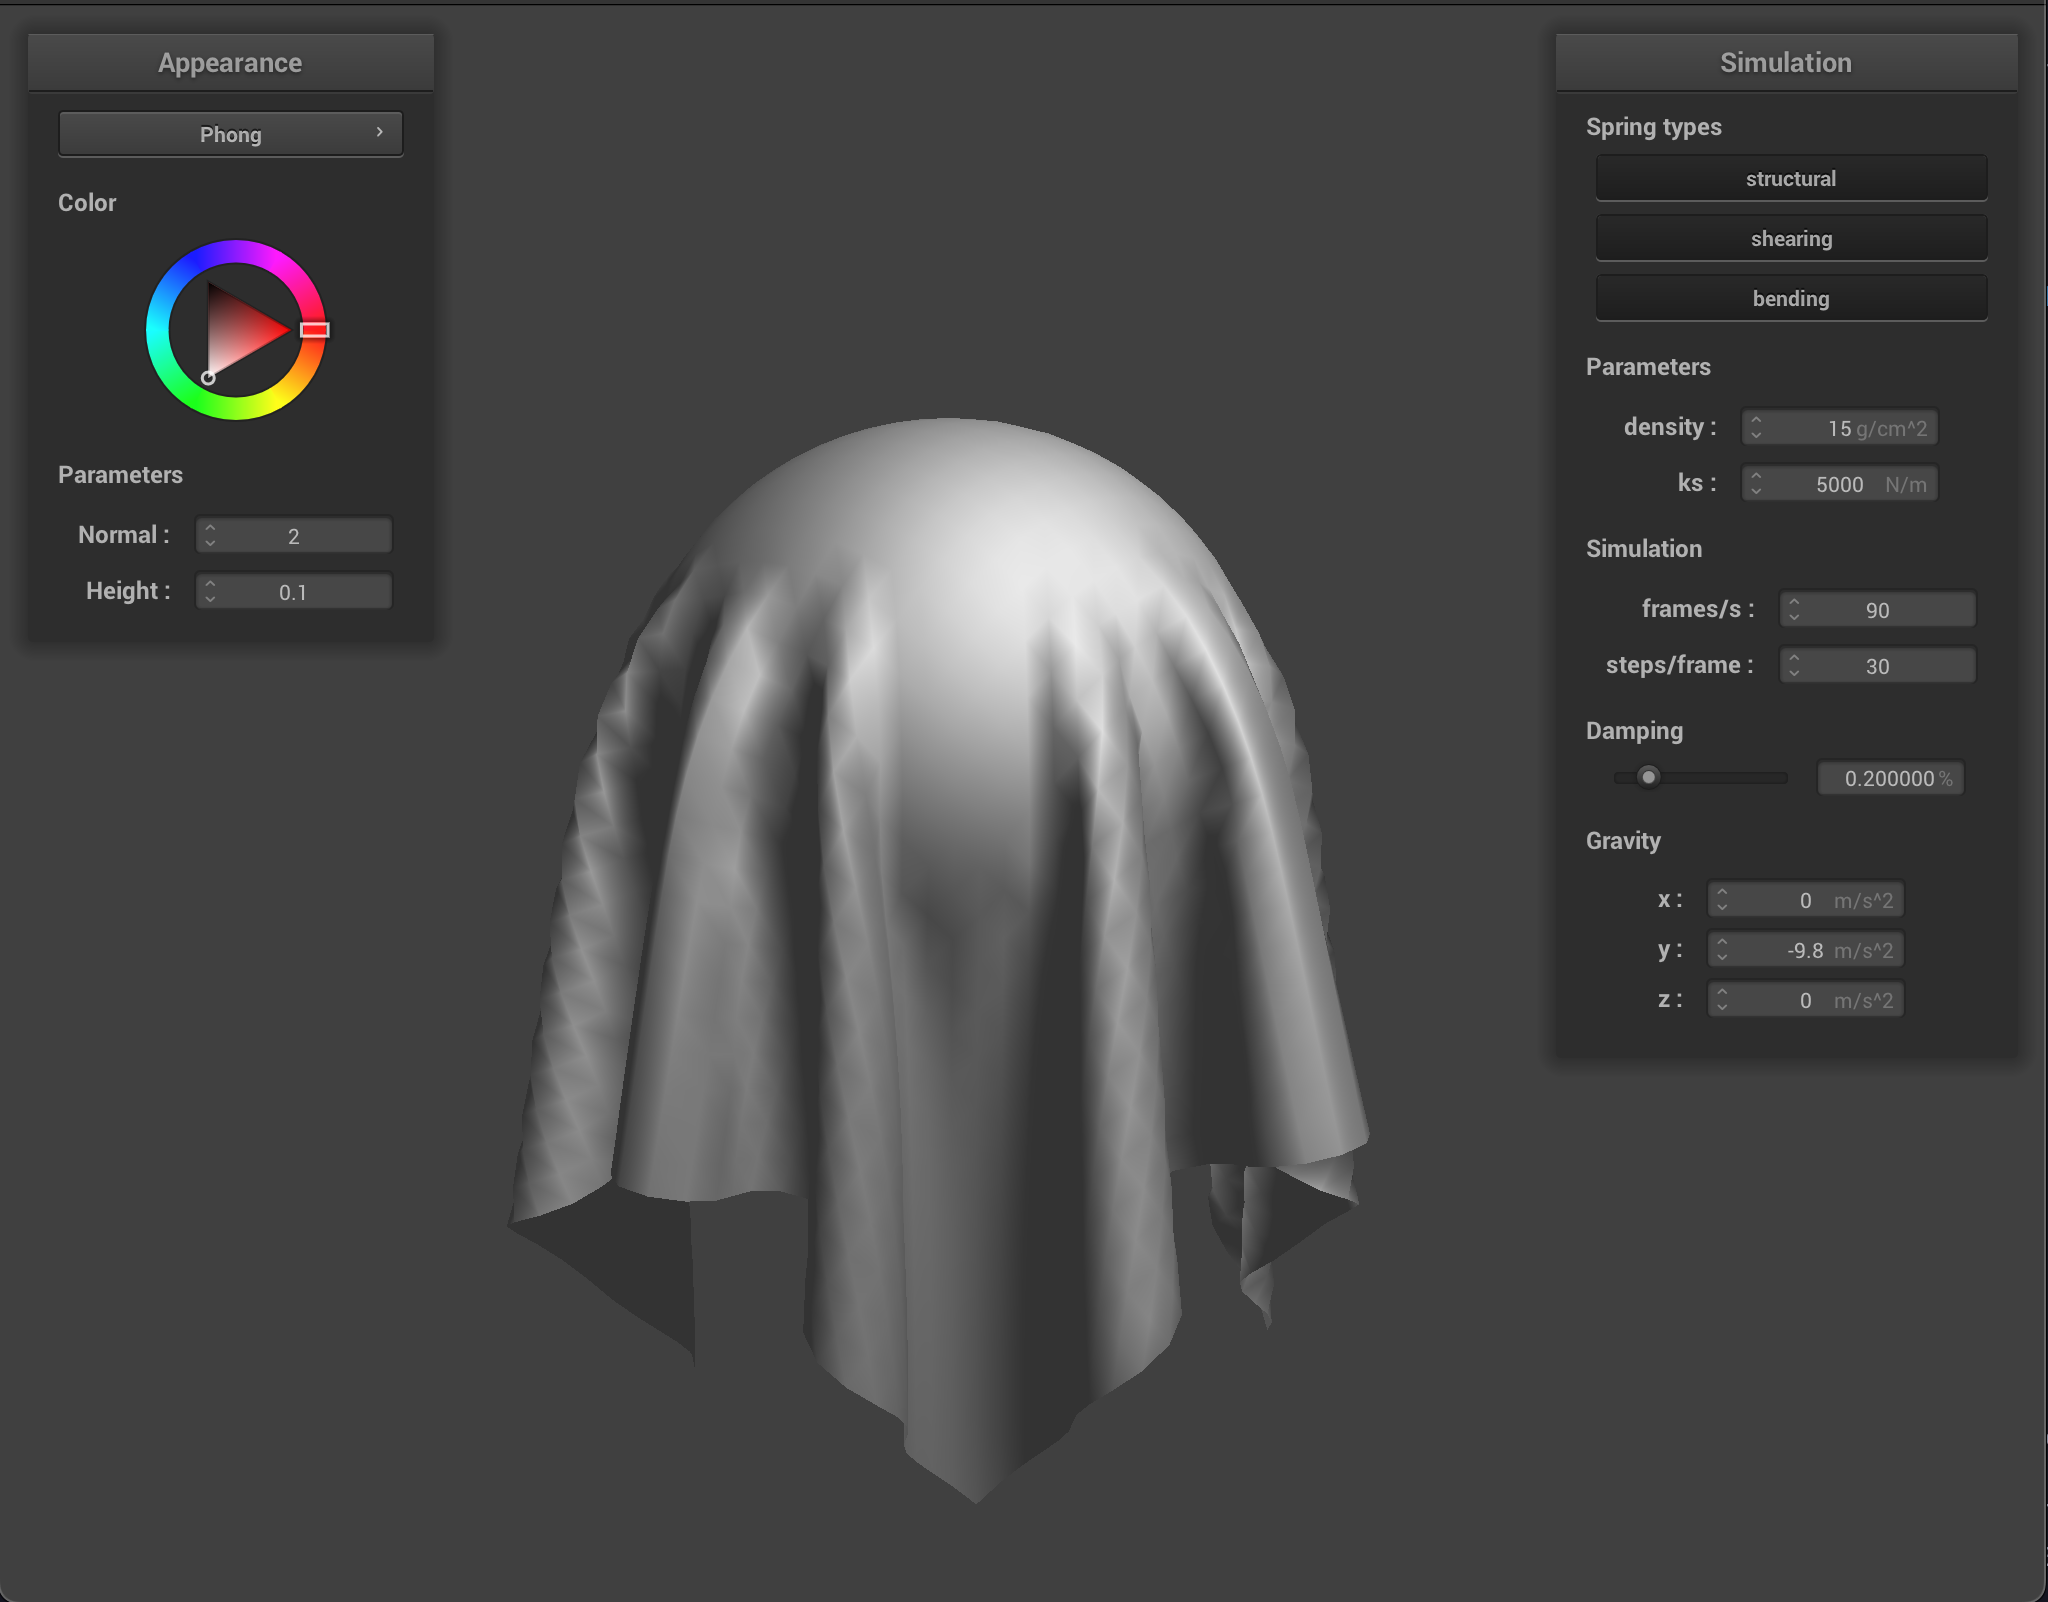Increment the frames/s stepper
This screenshot has height=1602, width=2048.
tap(1794, 602)
